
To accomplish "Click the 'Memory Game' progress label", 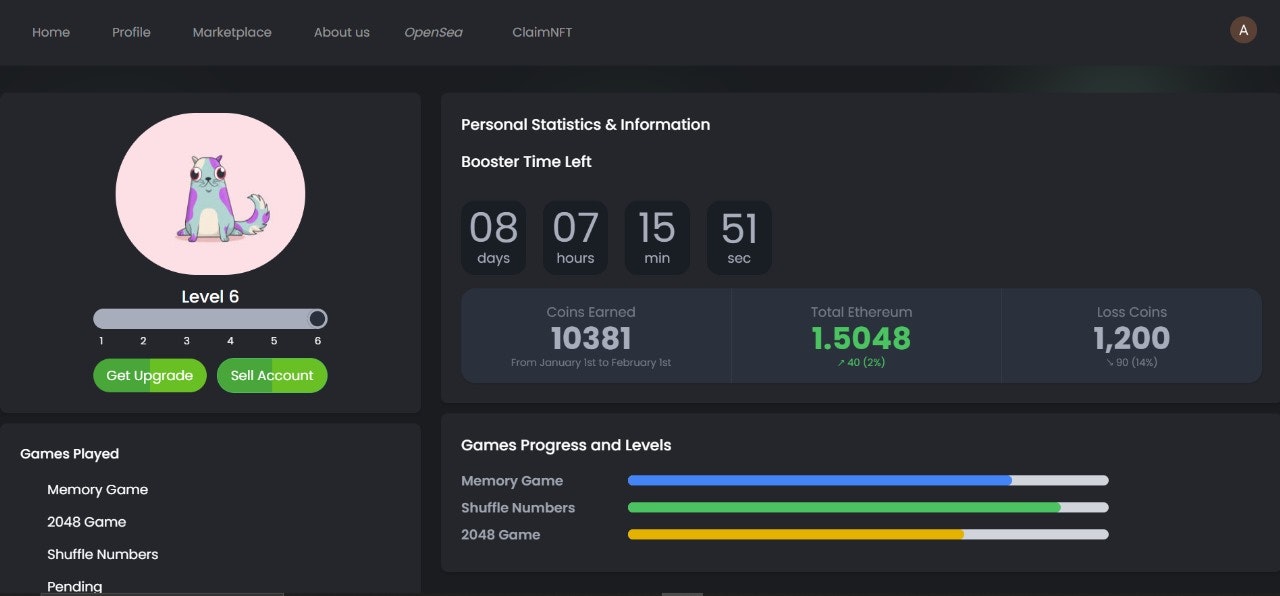I will coord(512,481).
